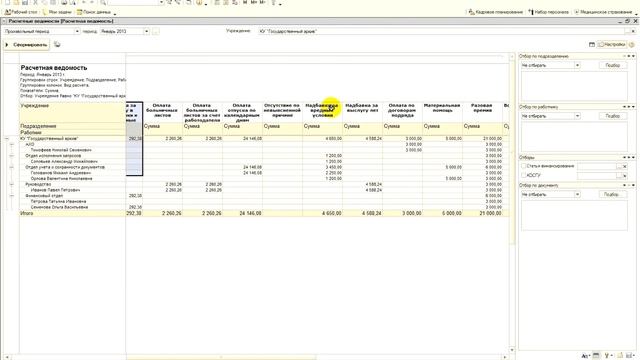Click Подбор in Отбор по работнику panel
The height and width of the screenshot is (360, 640).
[613, 116]
